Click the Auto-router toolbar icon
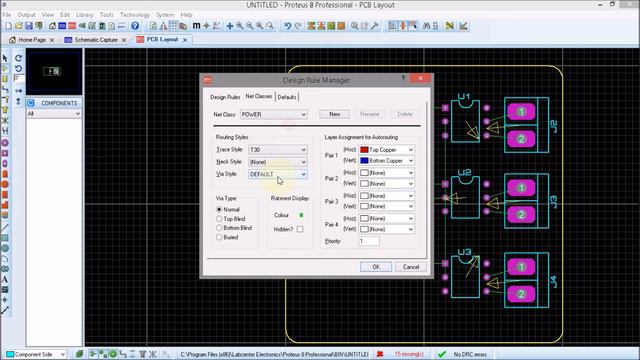640x360 pixels. (450, 26)
